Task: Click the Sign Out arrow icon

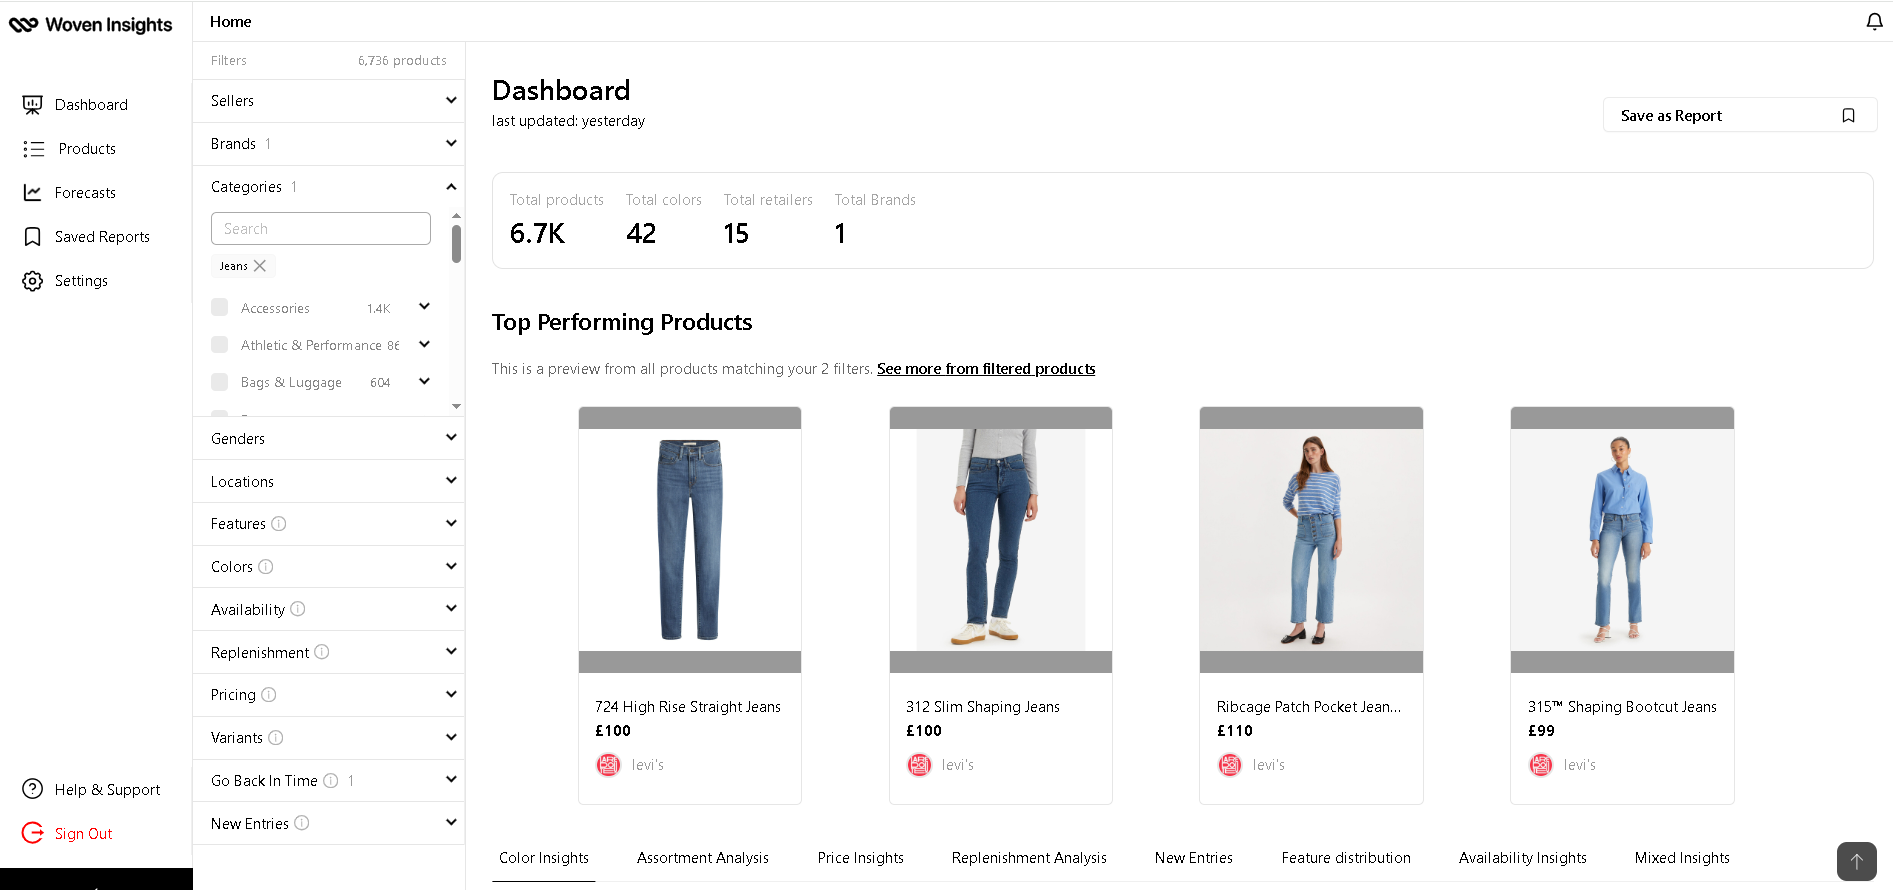Action: (33, 833)
